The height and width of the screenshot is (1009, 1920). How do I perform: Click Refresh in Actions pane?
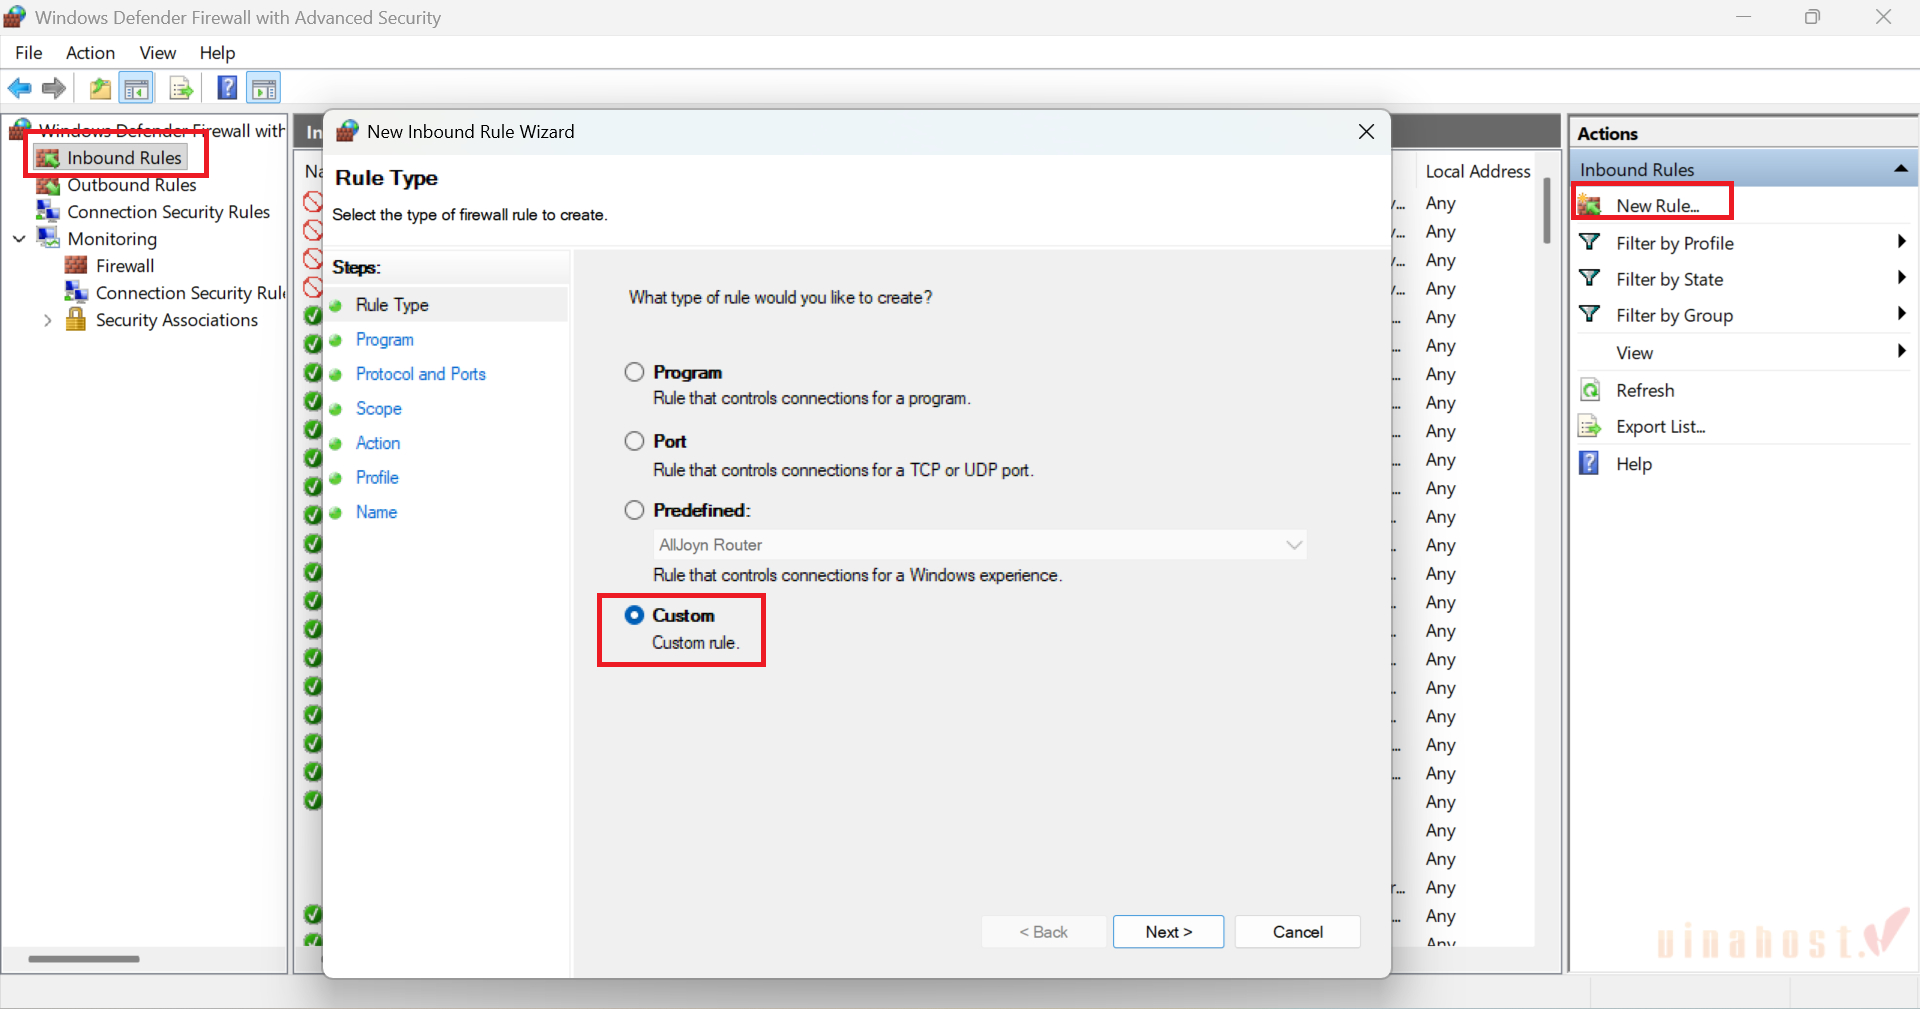pyautogui.click(x=1645, y=390)
